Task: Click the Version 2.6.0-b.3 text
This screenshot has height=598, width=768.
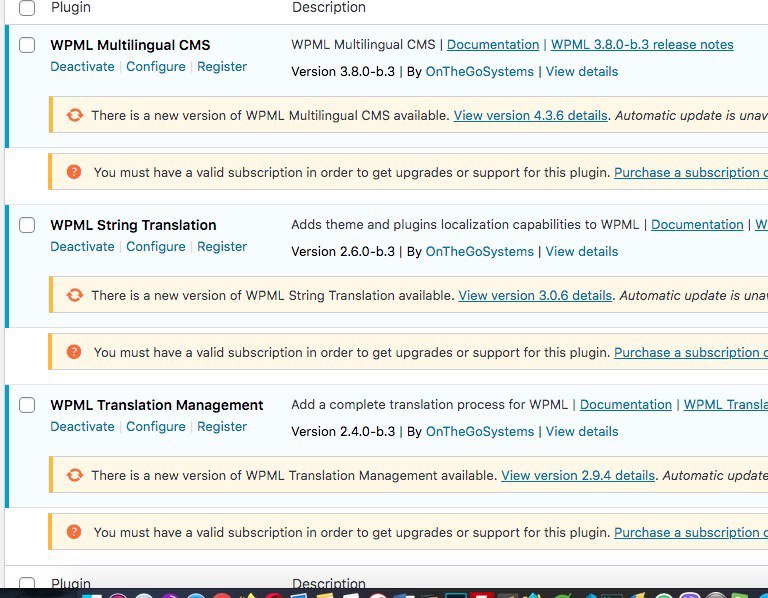Action: [x=343, y=251]
